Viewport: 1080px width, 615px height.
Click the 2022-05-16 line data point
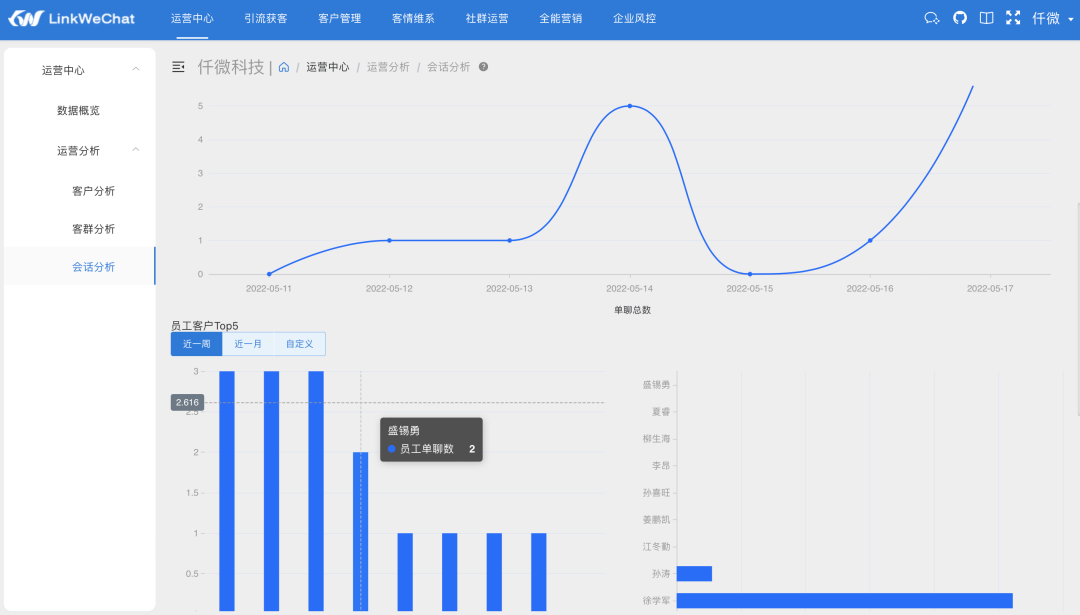pos(870,240)
